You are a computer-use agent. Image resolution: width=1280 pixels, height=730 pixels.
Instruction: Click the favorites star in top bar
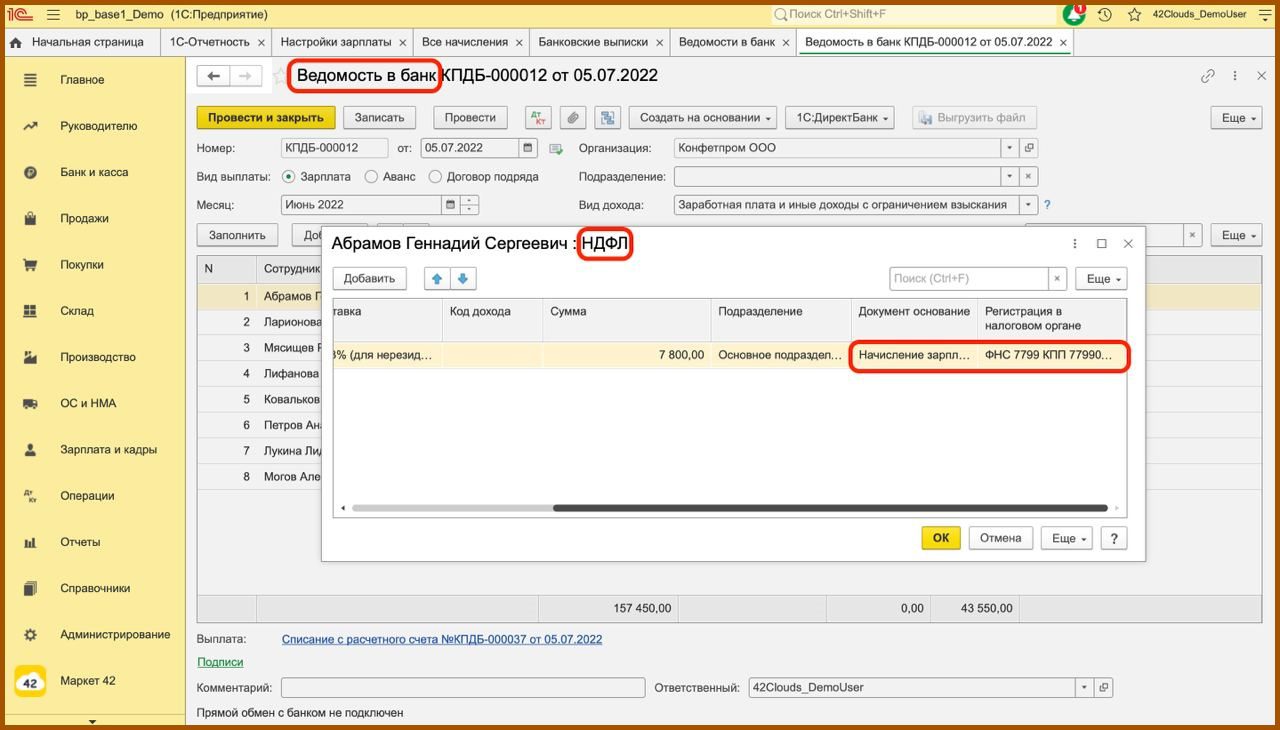click(x=1134, y=15)
